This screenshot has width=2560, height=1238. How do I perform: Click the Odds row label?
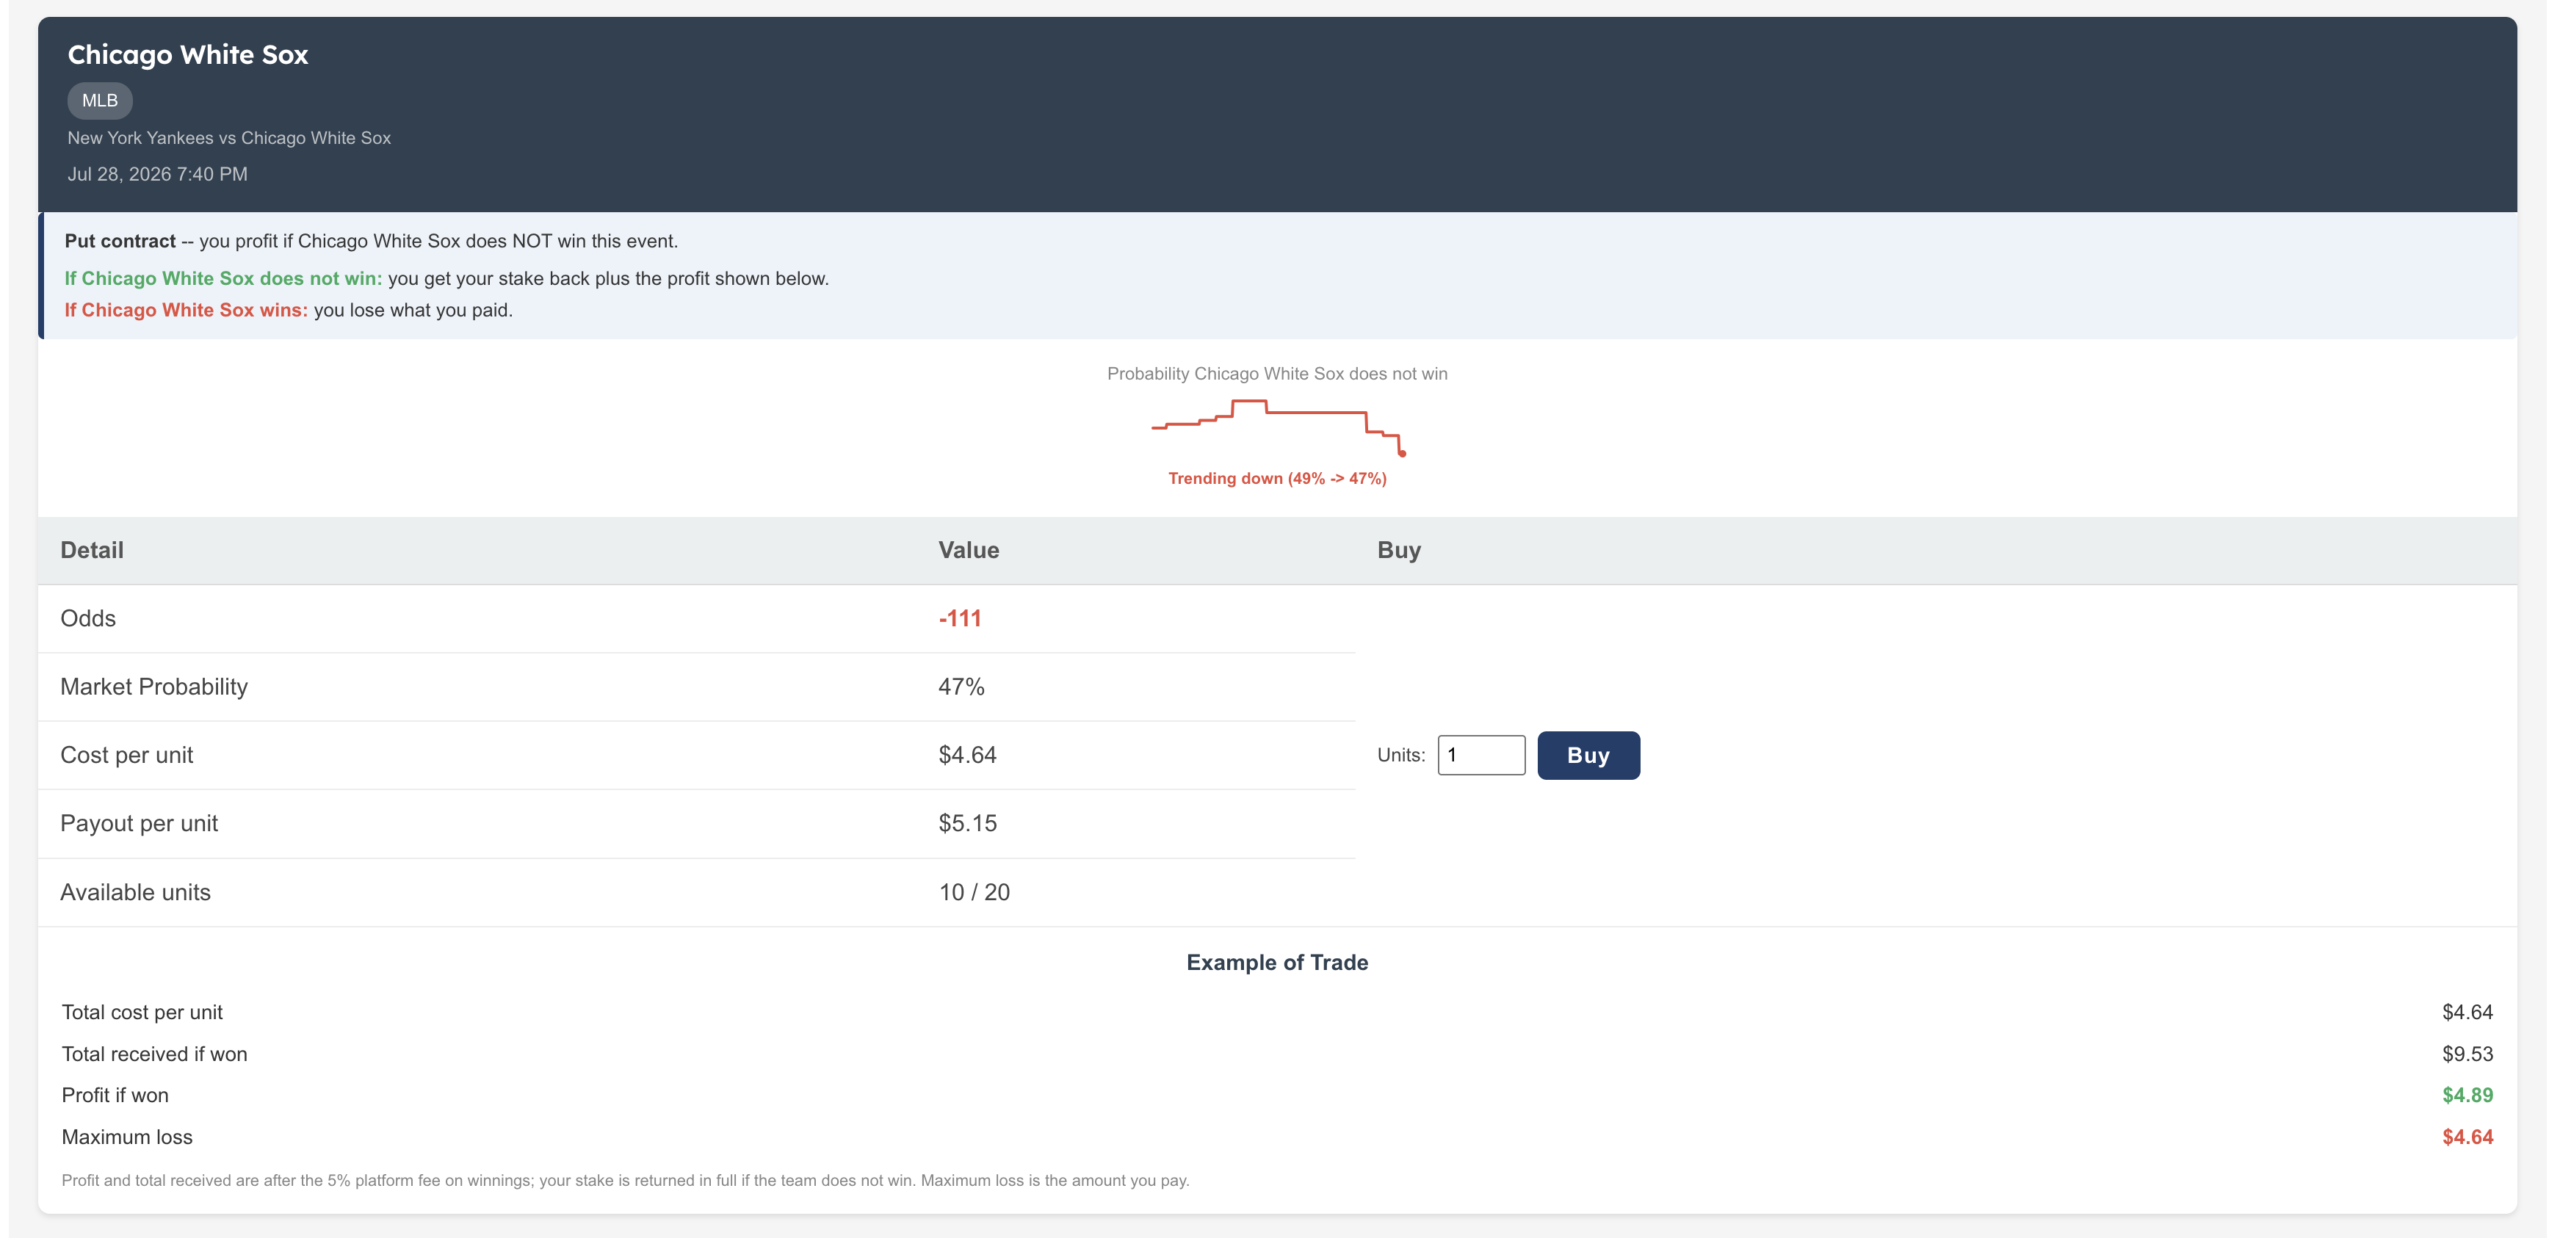point(88,619)
